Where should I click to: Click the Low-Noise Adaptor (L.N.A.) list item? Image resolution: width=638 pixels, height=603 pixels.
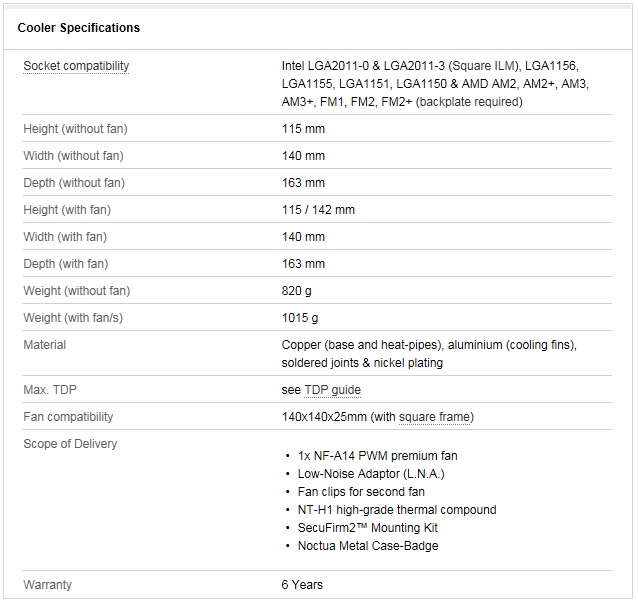[x=371, y=474]
